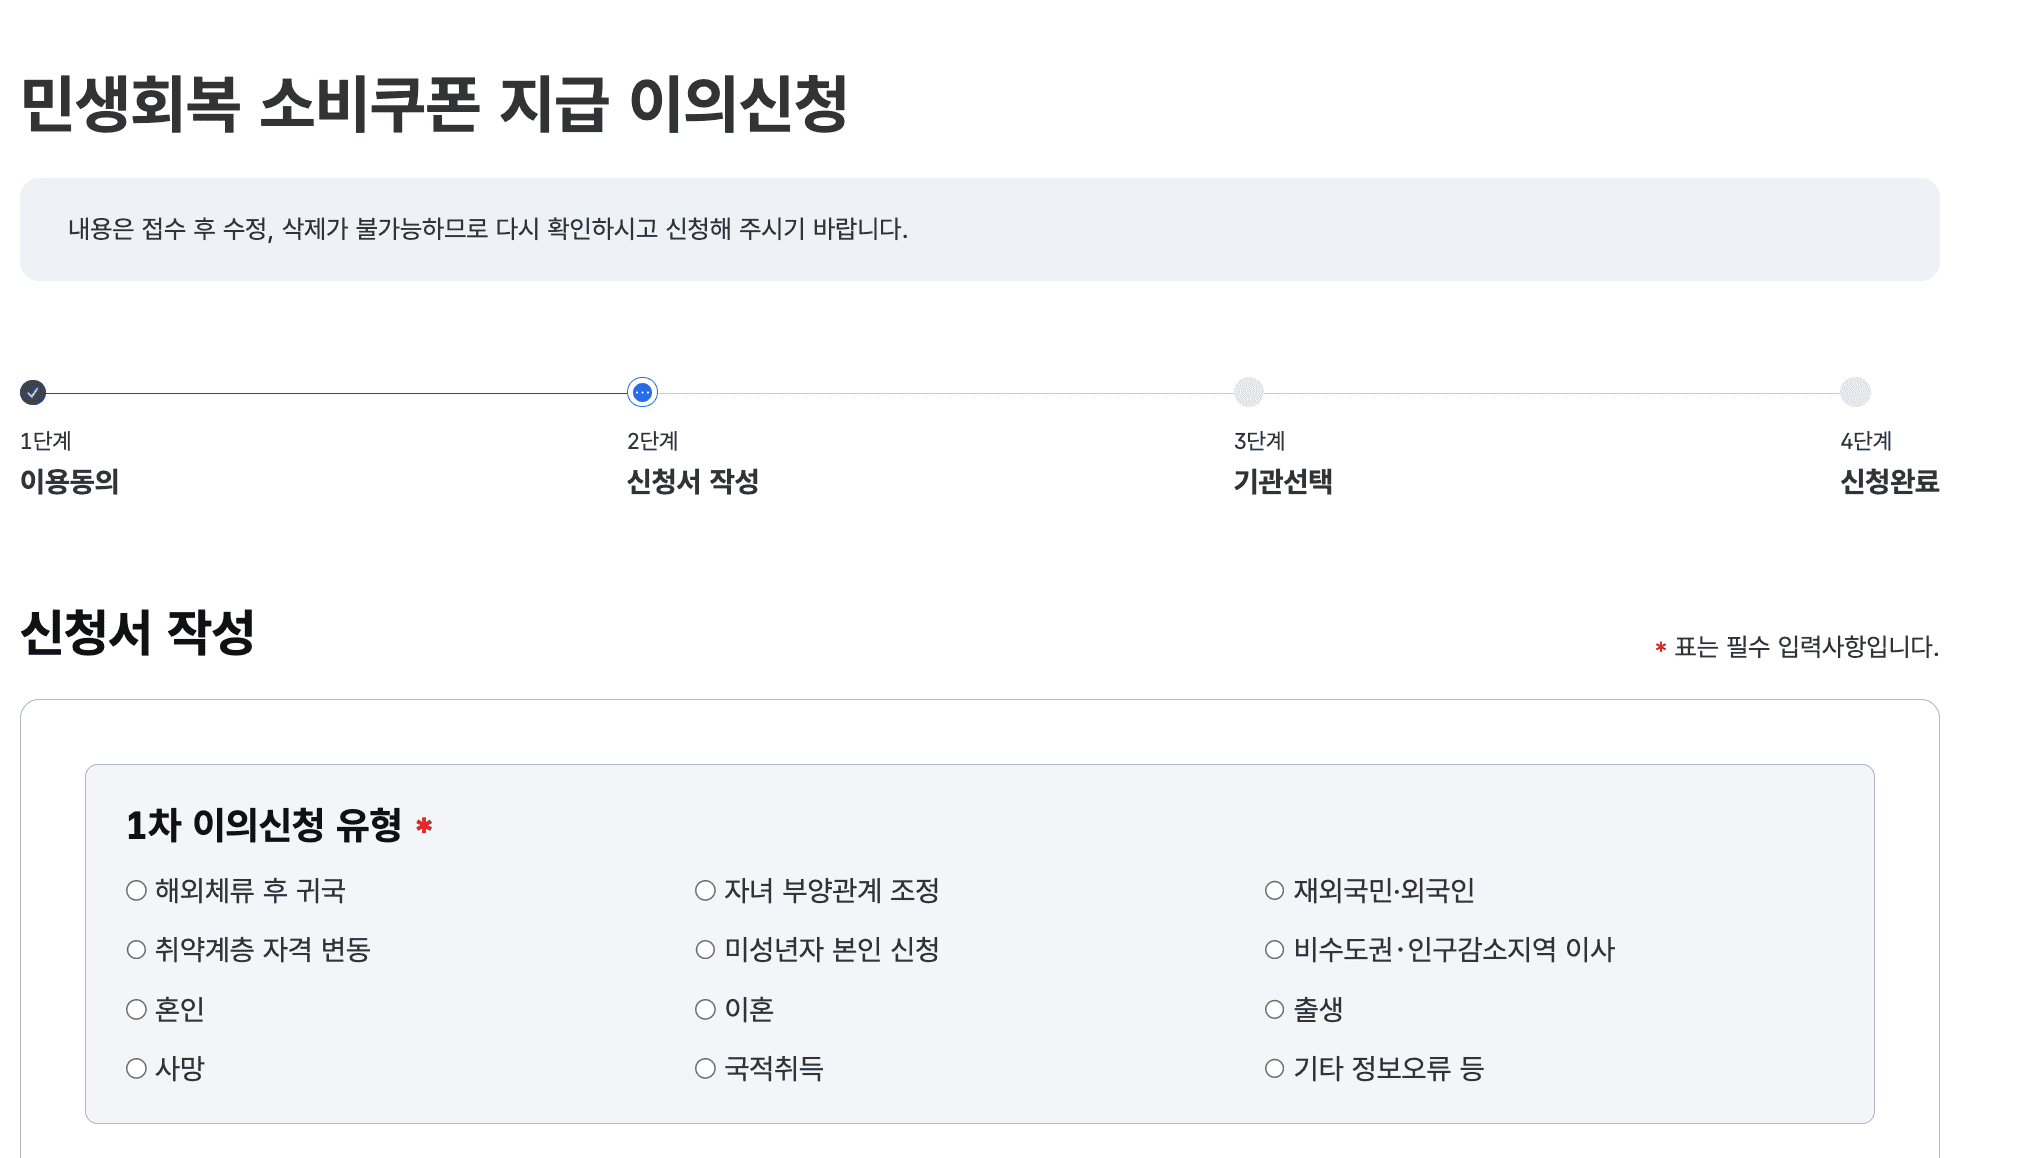Select the 자녀 부양관계 조정 radio option
Screen dimensions: 2022x1158
click(x=706, y=890)
